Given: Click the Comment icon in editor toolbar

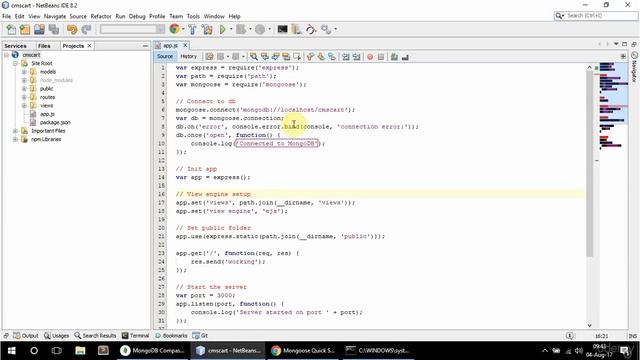Looking at the screenshot, I should click(394, 57).
